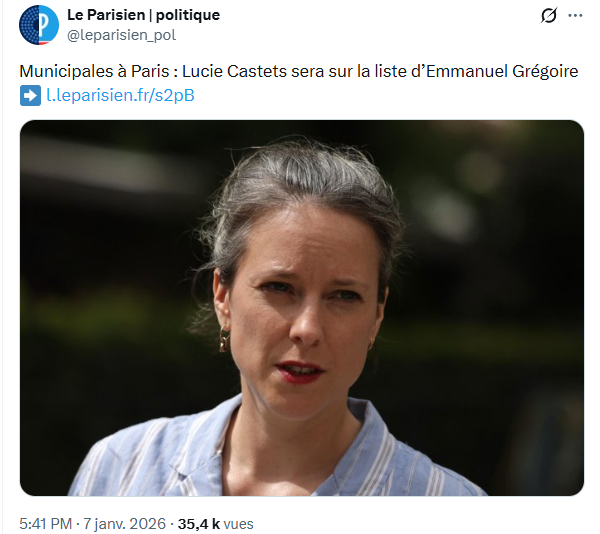Click the blue arrow emoji before the link

tap(30, 96)
